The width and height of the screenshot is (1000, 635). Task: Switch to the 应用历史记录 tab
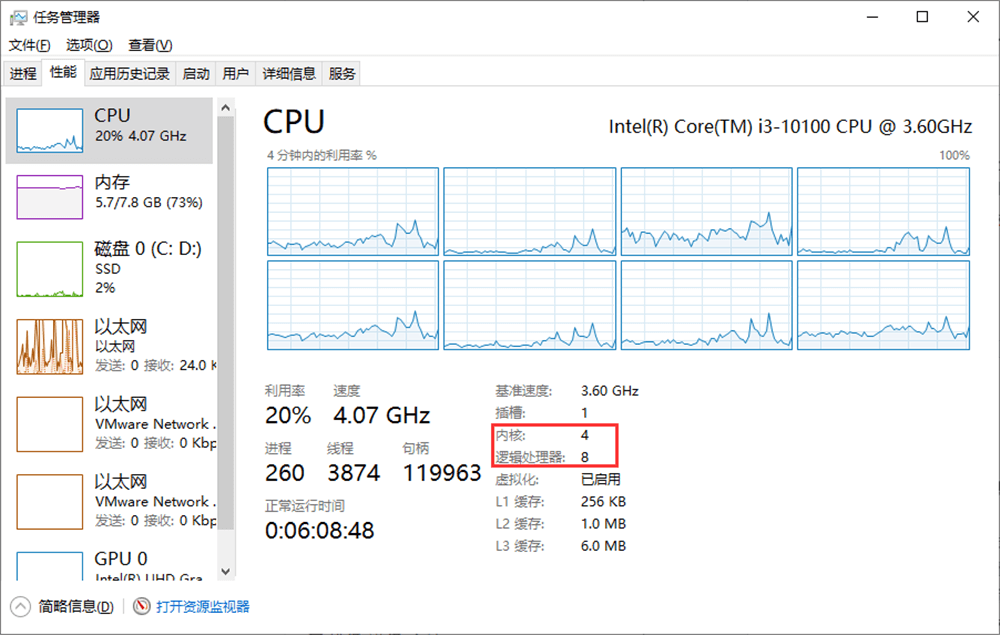[x=129, y=73]
